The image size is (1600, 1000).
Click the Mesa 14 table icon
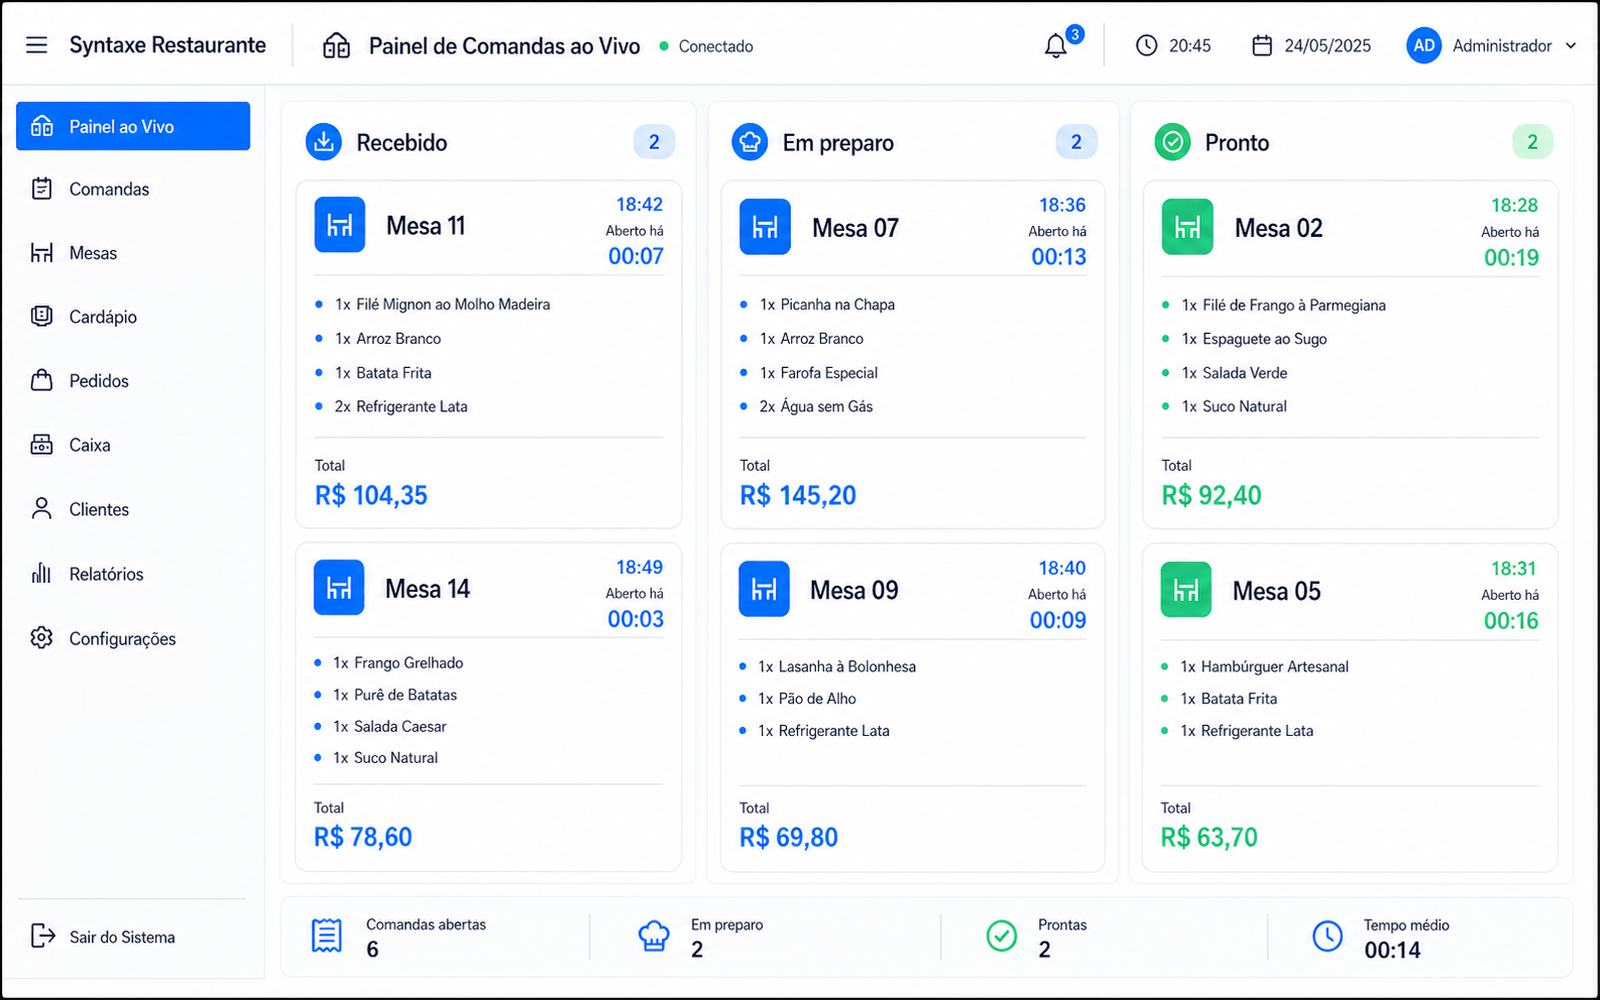[339, 588]
